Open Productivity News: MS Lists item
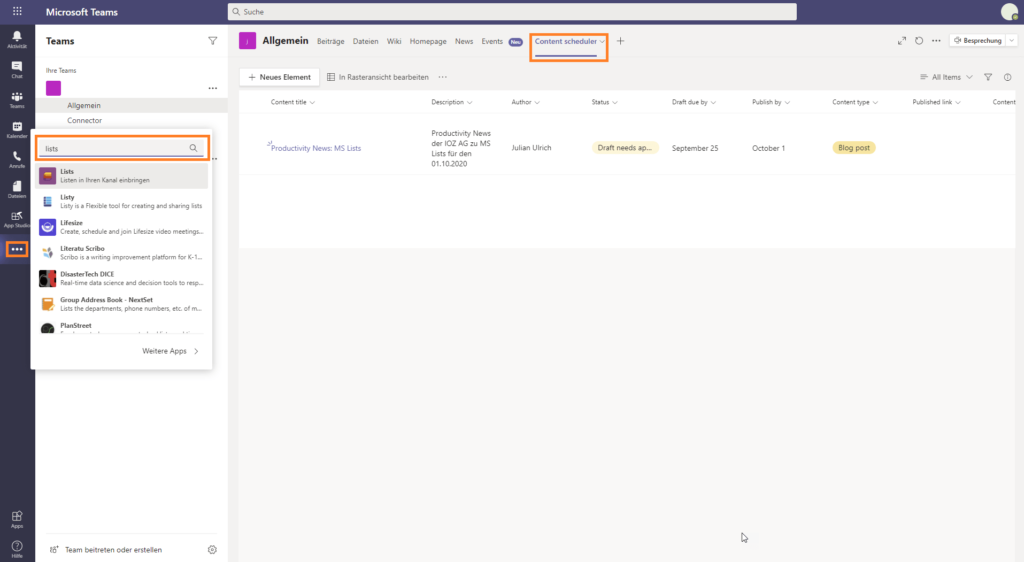The width and height of the screenshot is (1024, 562). tap(316, 148)
